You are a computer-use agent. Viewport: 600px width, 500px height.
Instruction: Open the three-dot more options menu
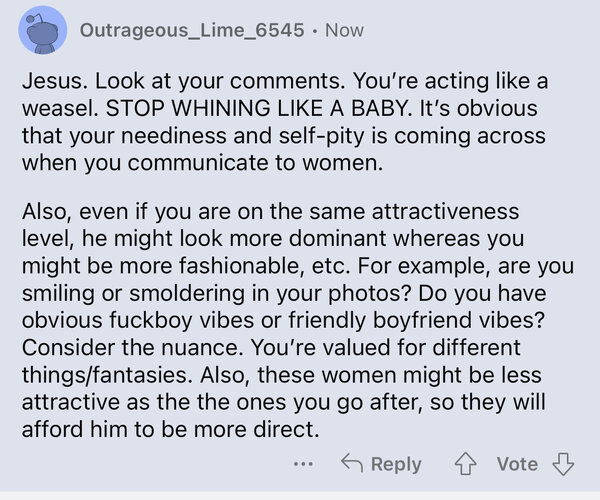[303, 464]
